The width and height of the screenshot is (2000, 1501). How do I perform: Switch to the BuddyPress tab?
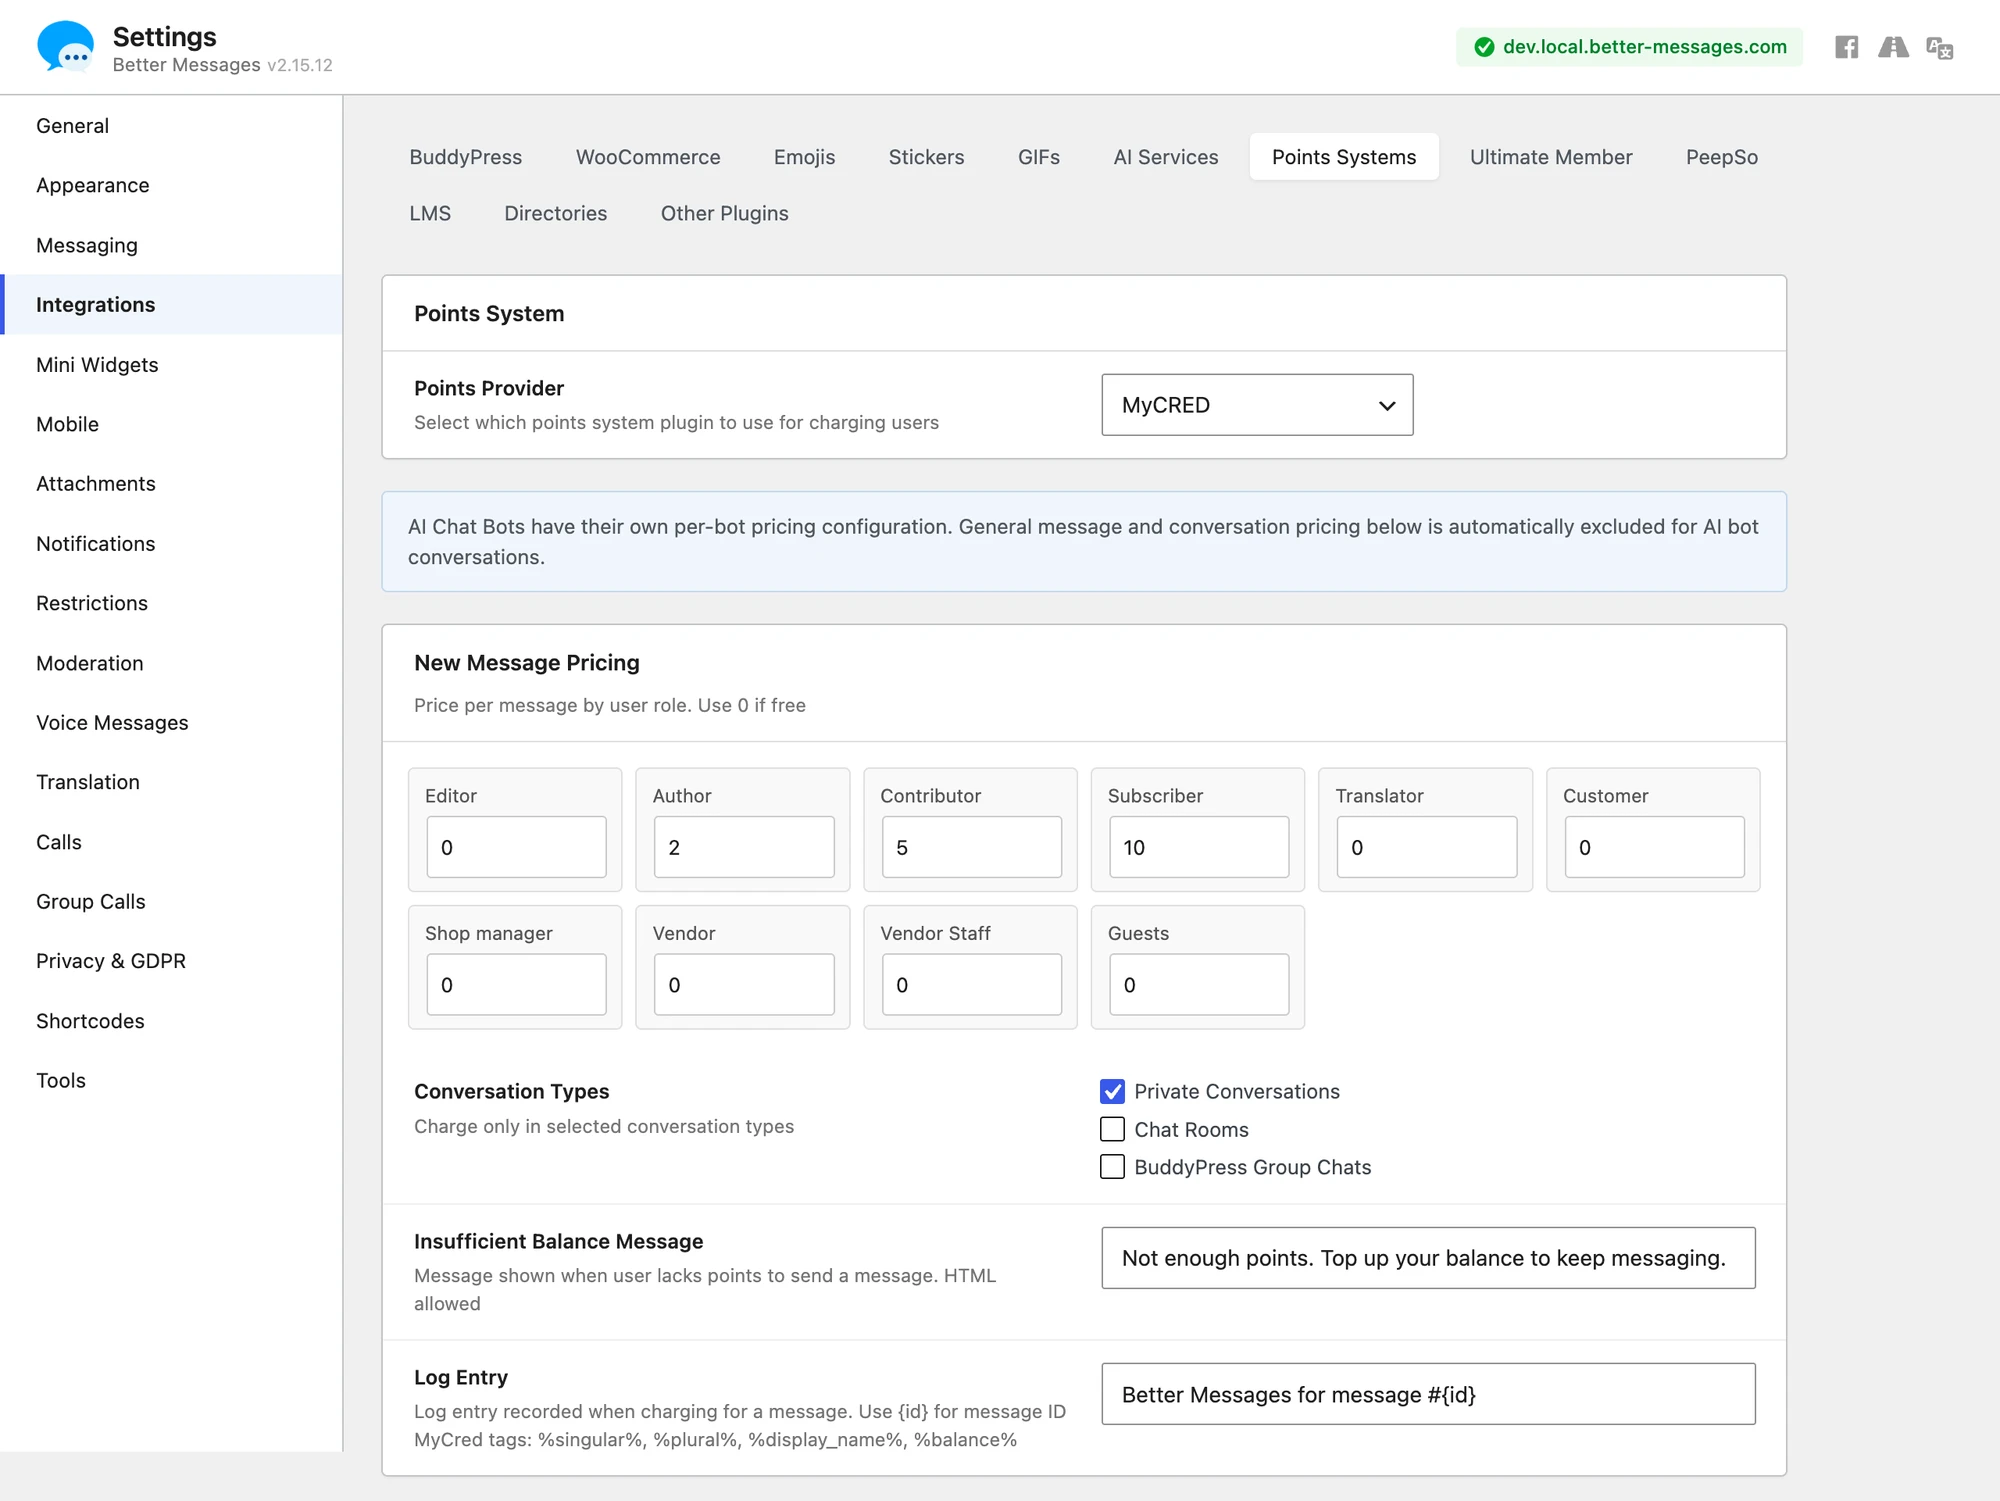(x=465, y=157)
